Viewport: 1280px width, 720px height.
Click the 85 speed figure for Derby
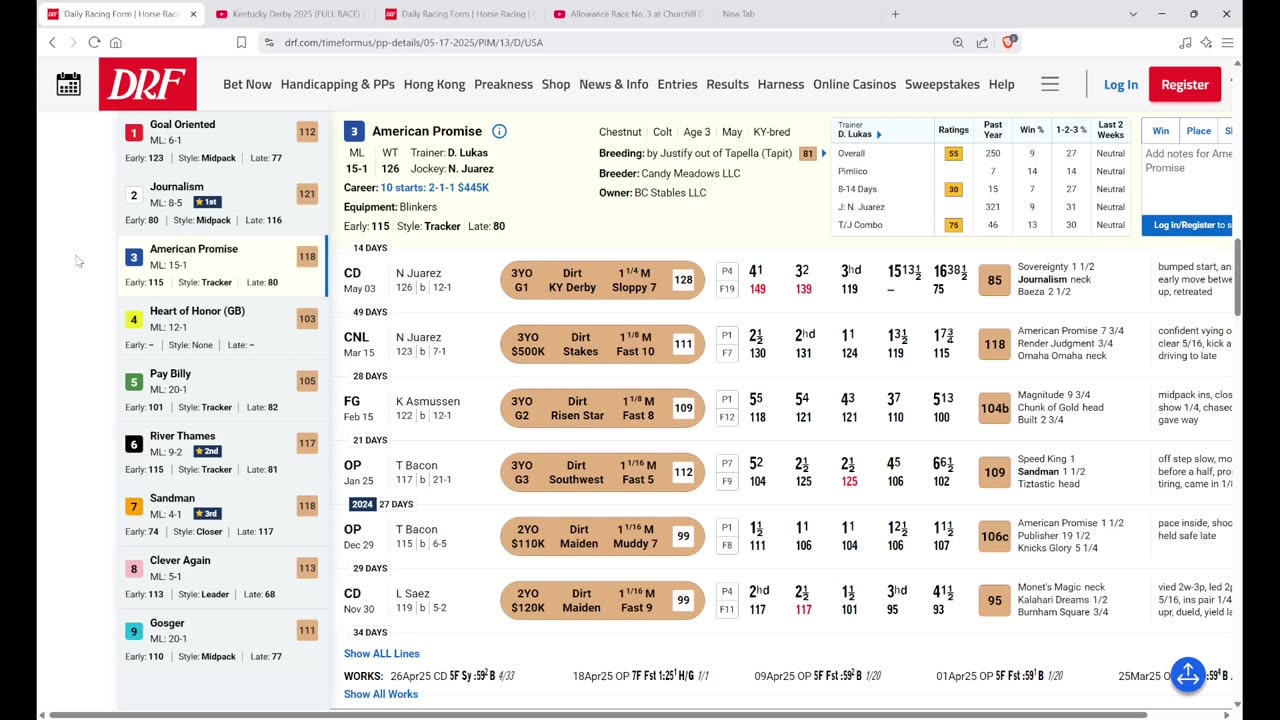(994, 280)
